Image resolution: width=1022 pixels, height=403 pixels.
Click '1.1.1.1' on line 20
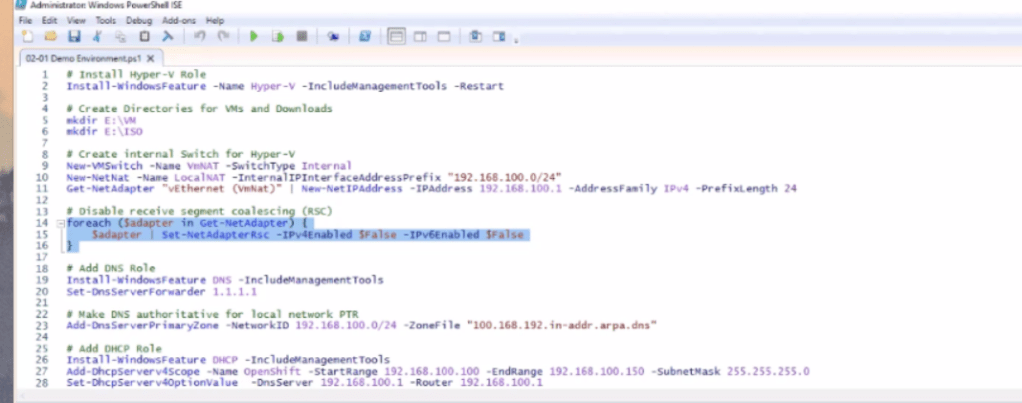point(235,291)
